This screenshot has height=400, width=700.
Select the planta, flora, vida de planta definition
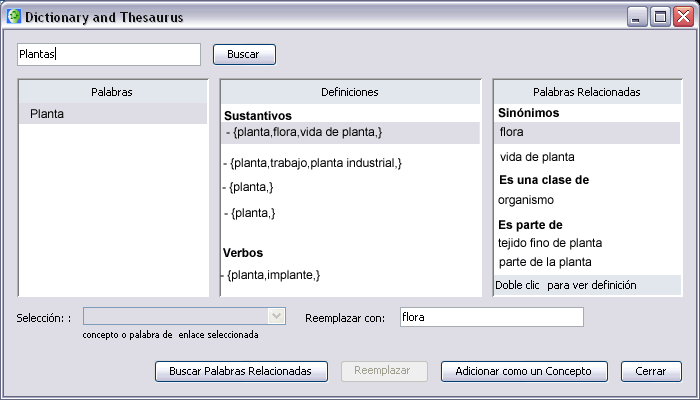350,133
